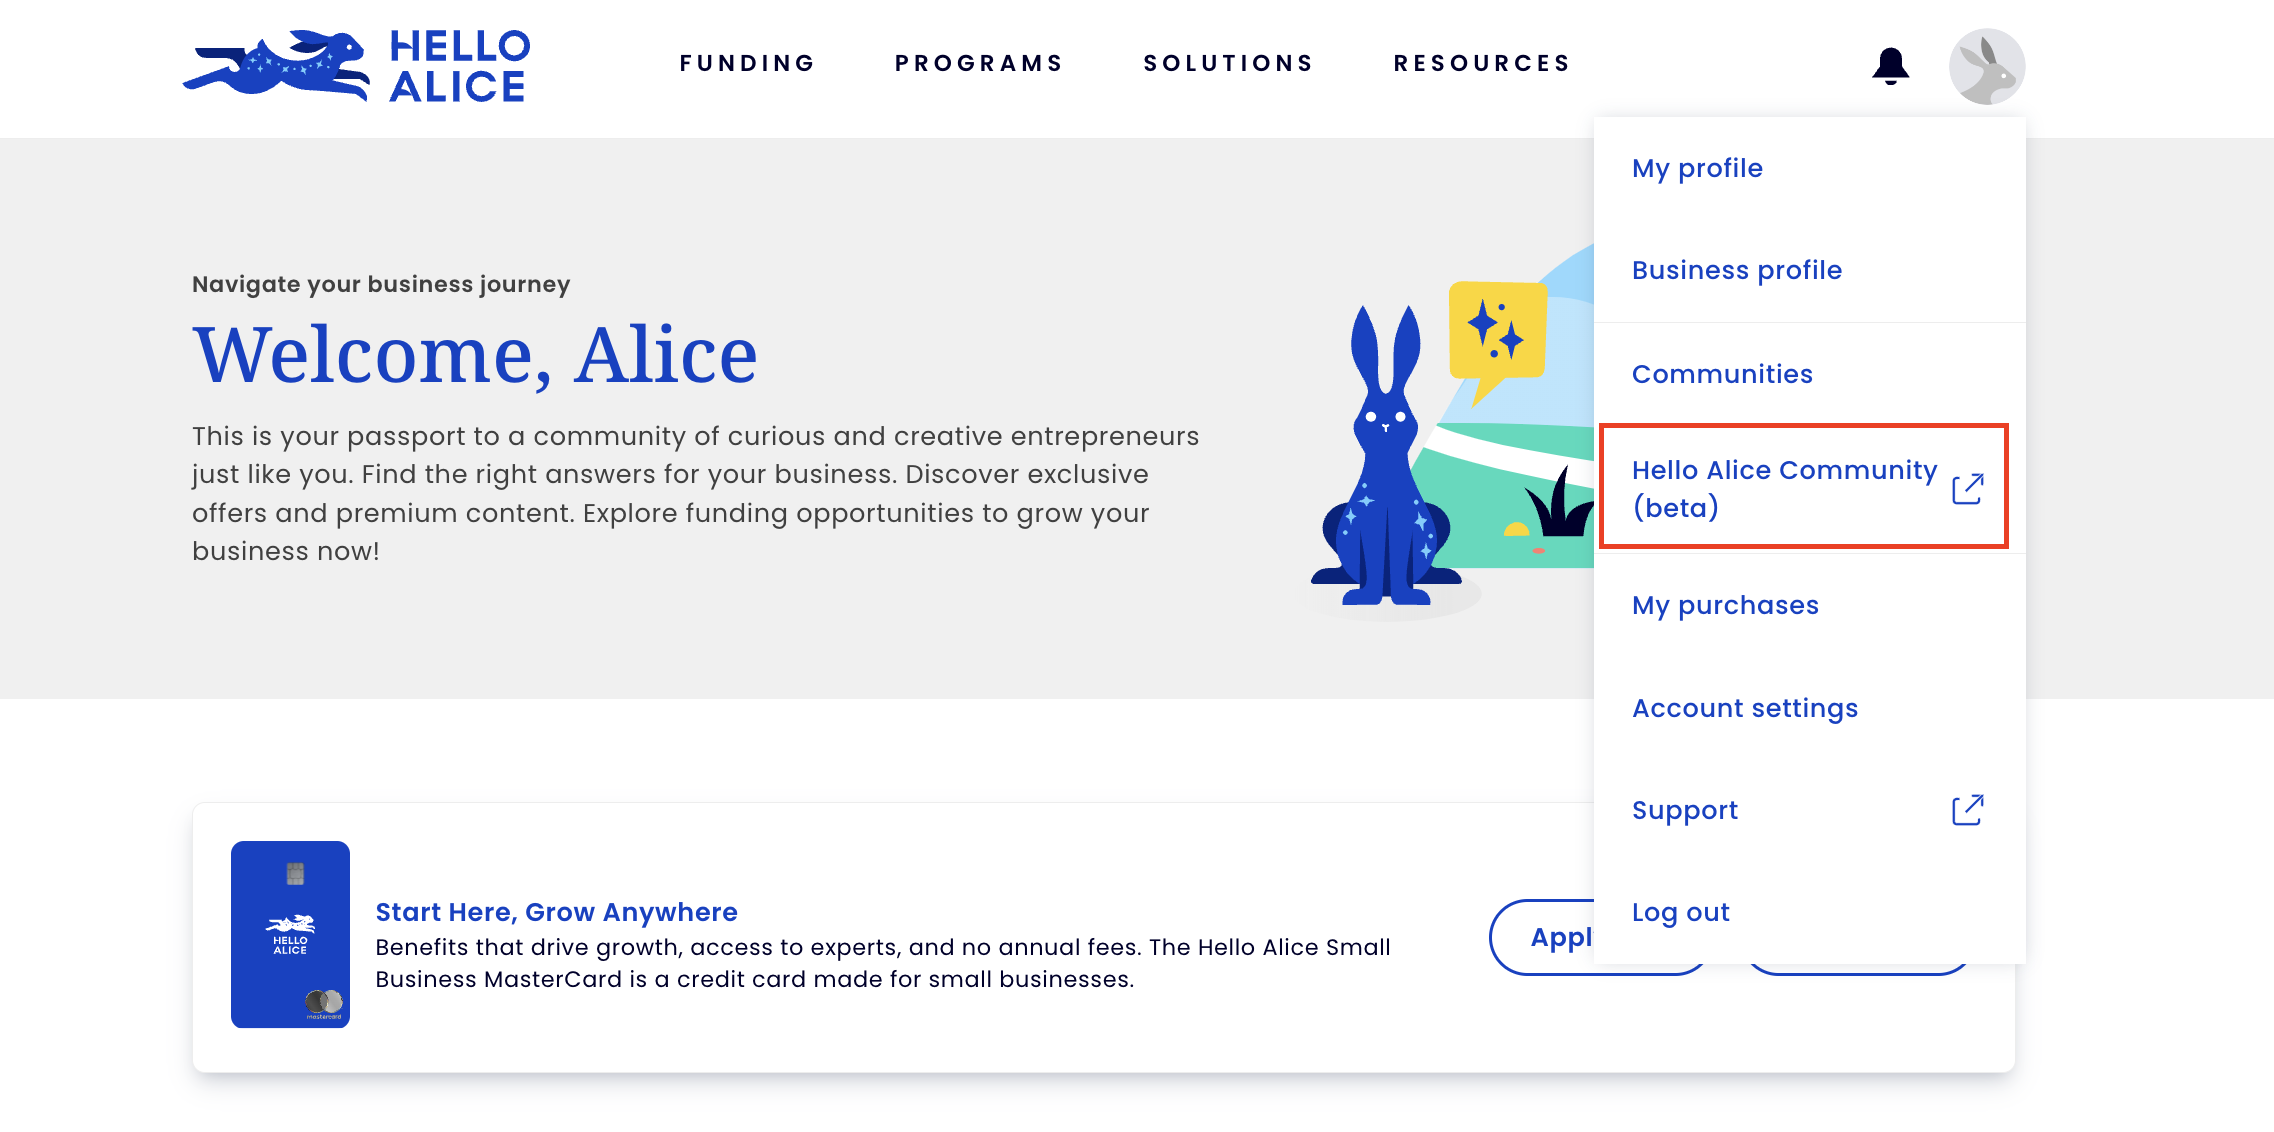Open Communities from the dropdown

point(1809,374)
